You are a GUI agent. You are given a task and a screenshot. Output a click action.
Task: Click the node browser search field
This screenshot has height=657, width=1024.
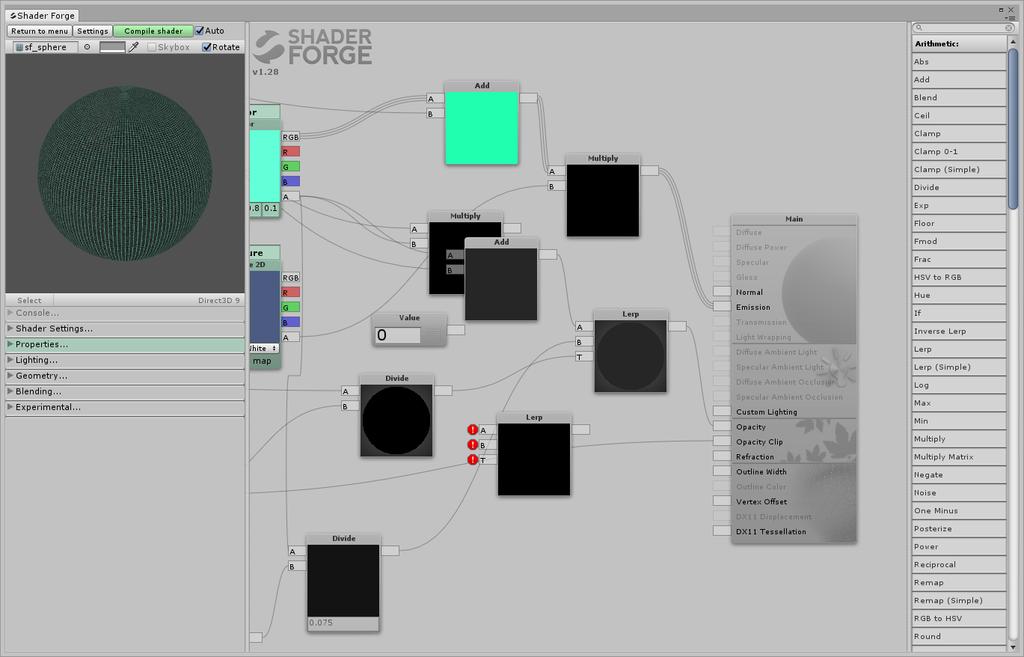(963, 27)
